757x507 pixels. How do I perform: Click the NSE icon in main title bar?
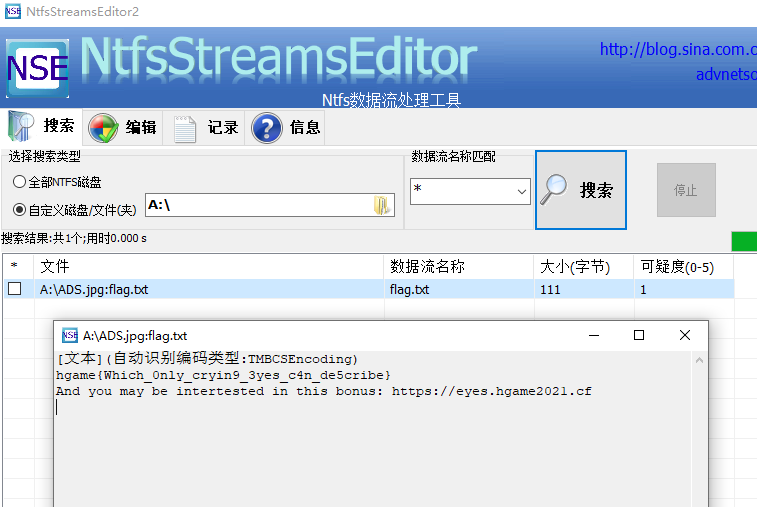(x=13, y=11)
